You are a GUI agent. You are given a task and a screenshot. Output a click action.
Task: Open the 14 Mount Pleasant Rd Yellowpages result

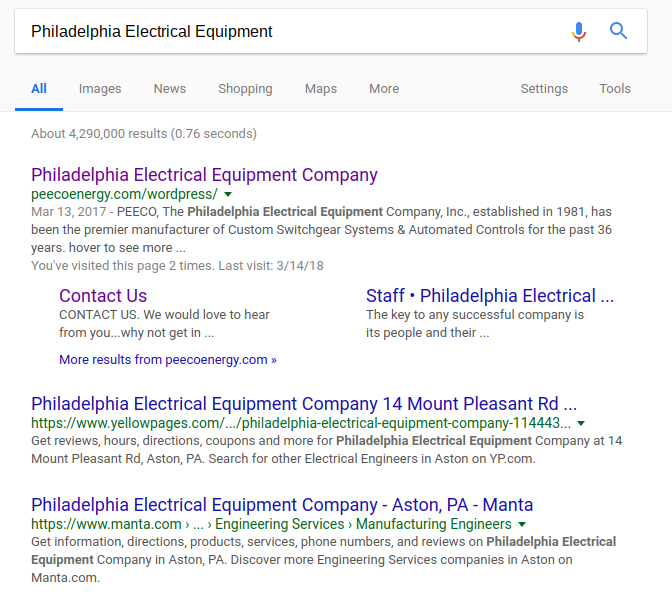click(x=304, y=404)
